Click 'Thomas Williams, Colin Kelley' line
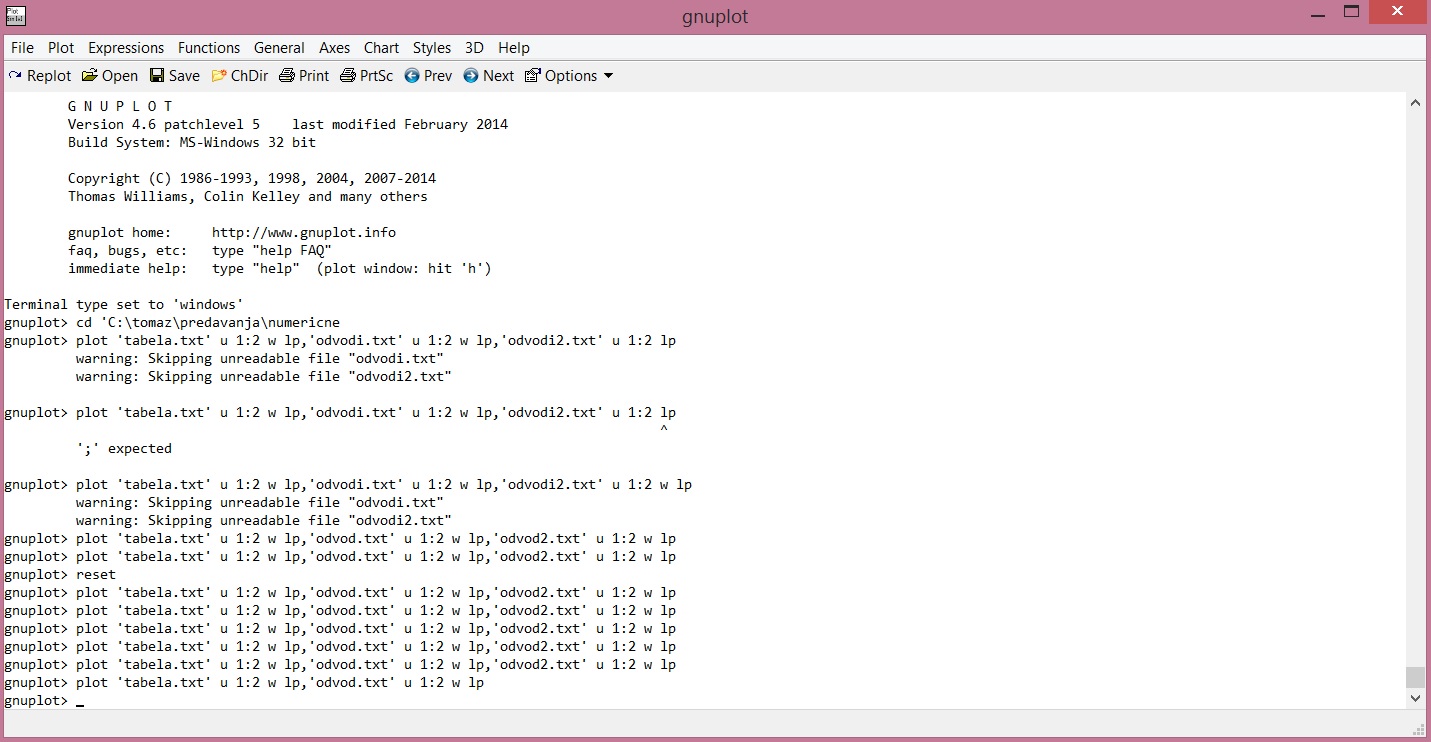 tap(248, 197)
